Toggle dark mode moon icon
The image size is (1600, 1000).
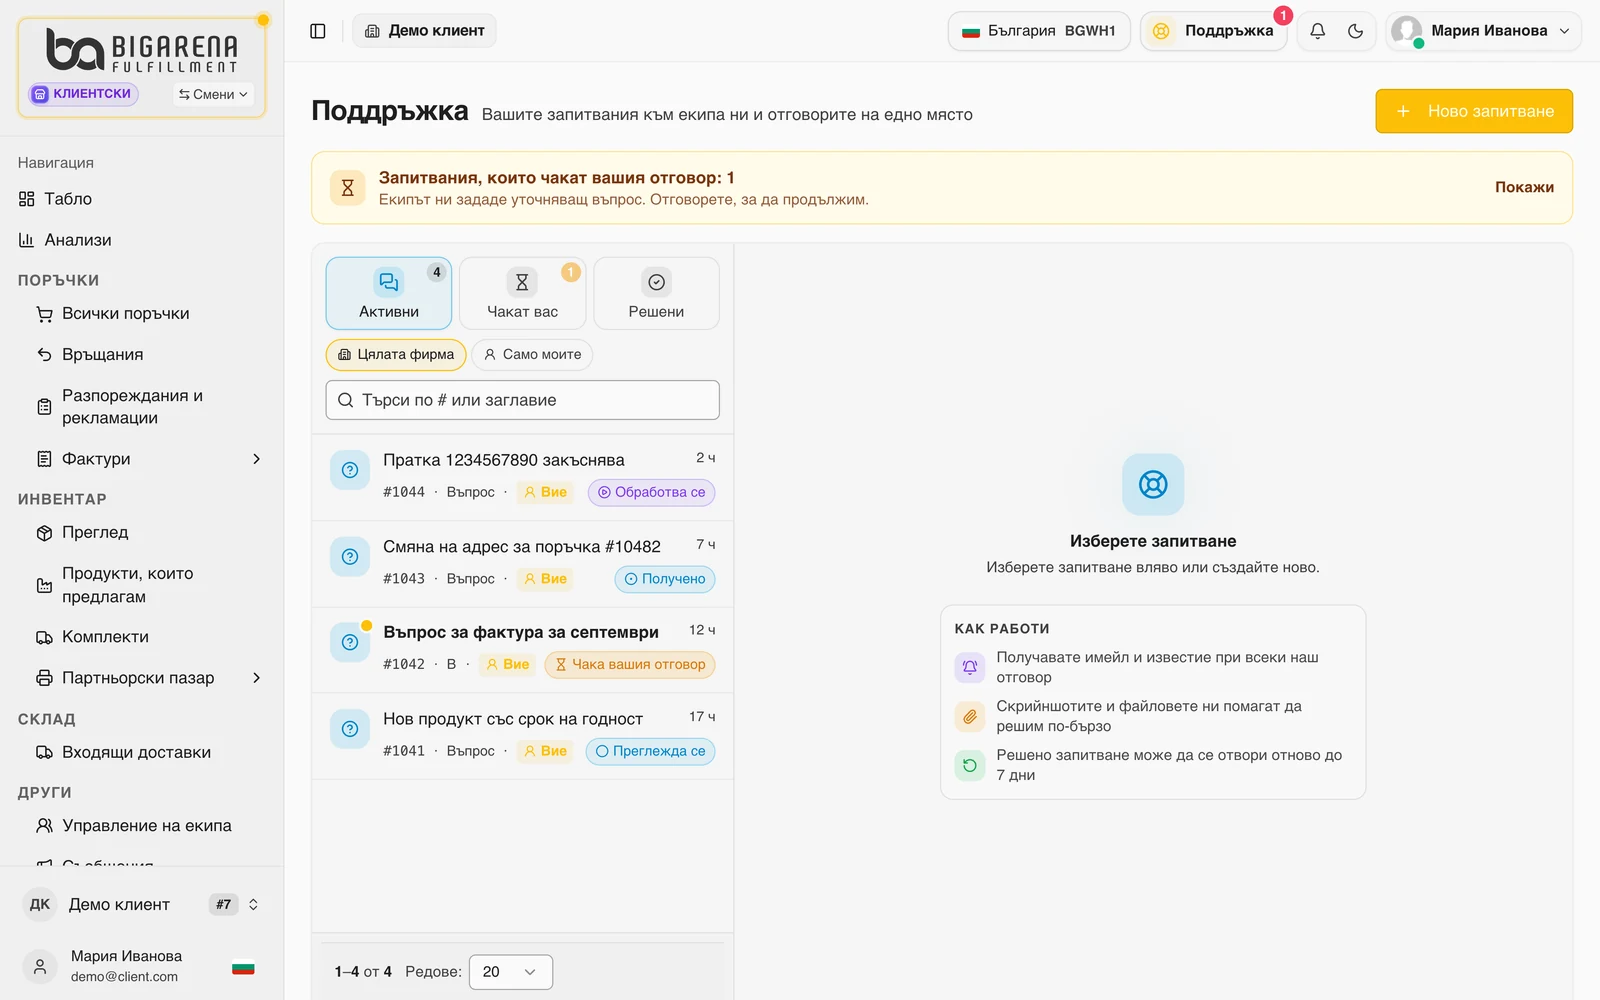1356,31
